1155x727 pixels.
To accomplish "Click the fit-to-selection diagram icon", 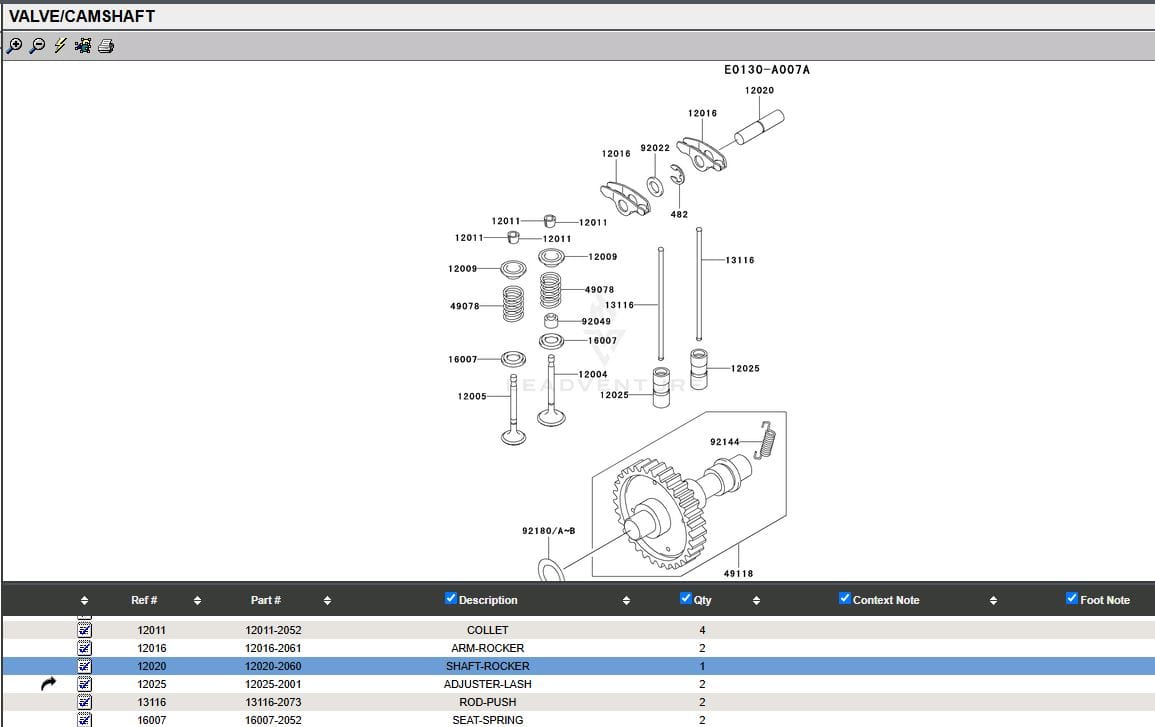I will [x=83, y=45].
